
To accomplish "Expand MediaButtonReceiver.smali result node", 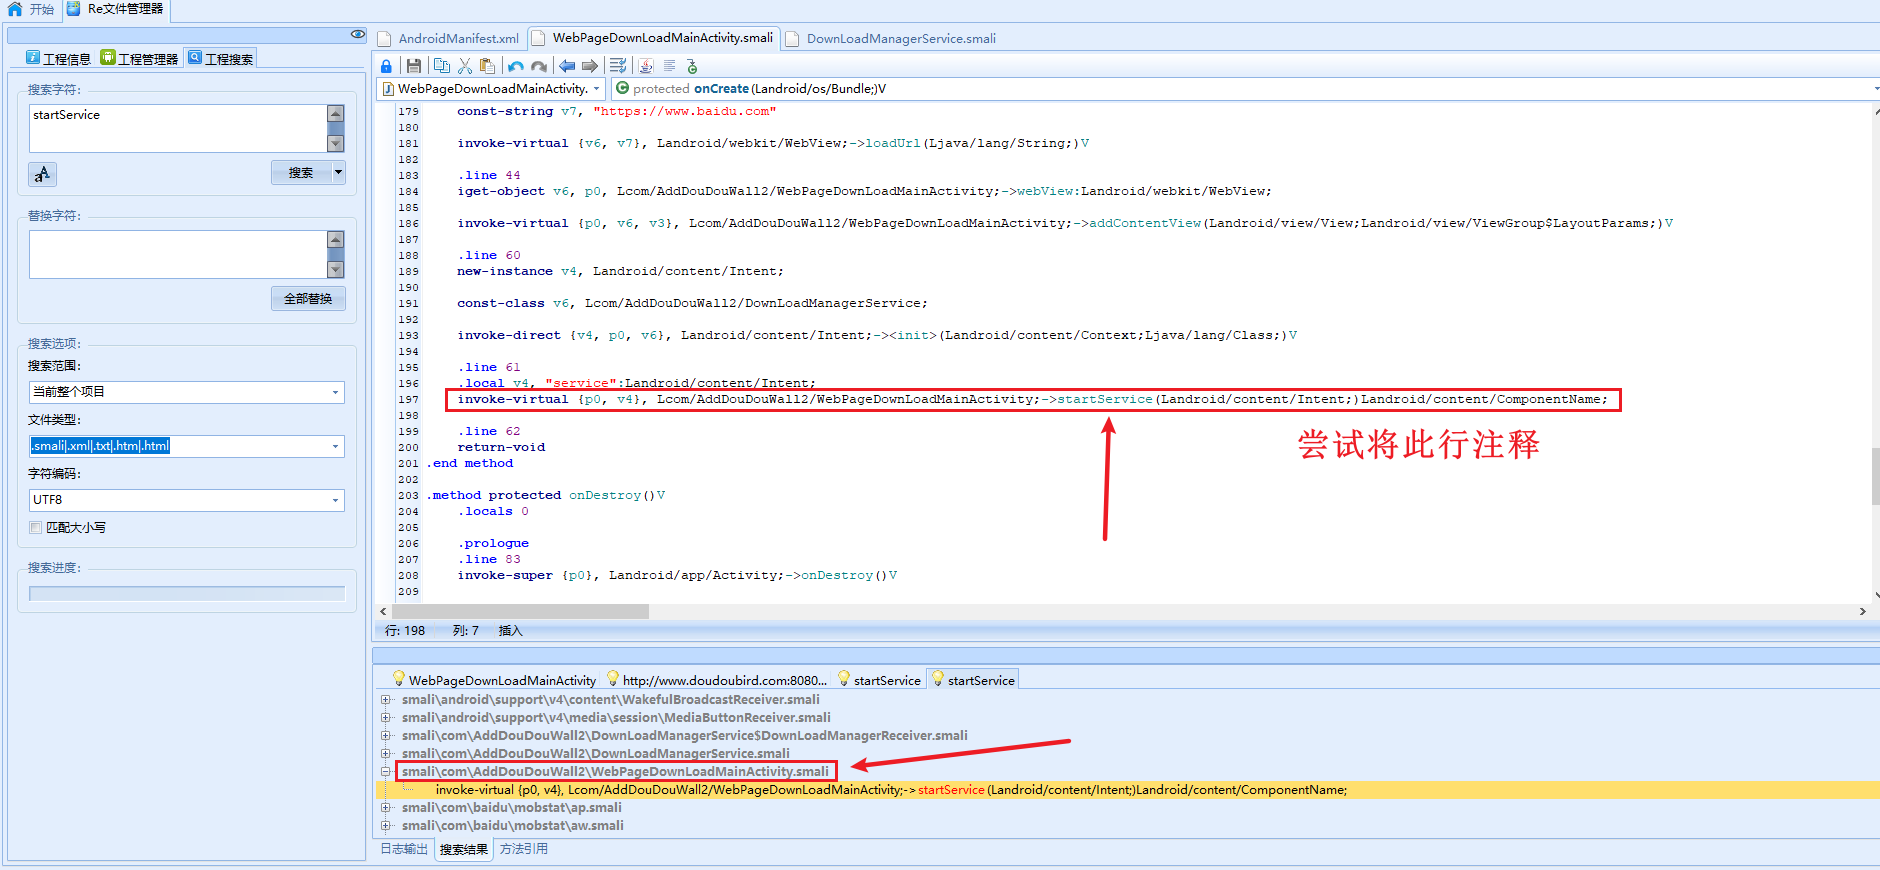I will click(x=386, y=718).
